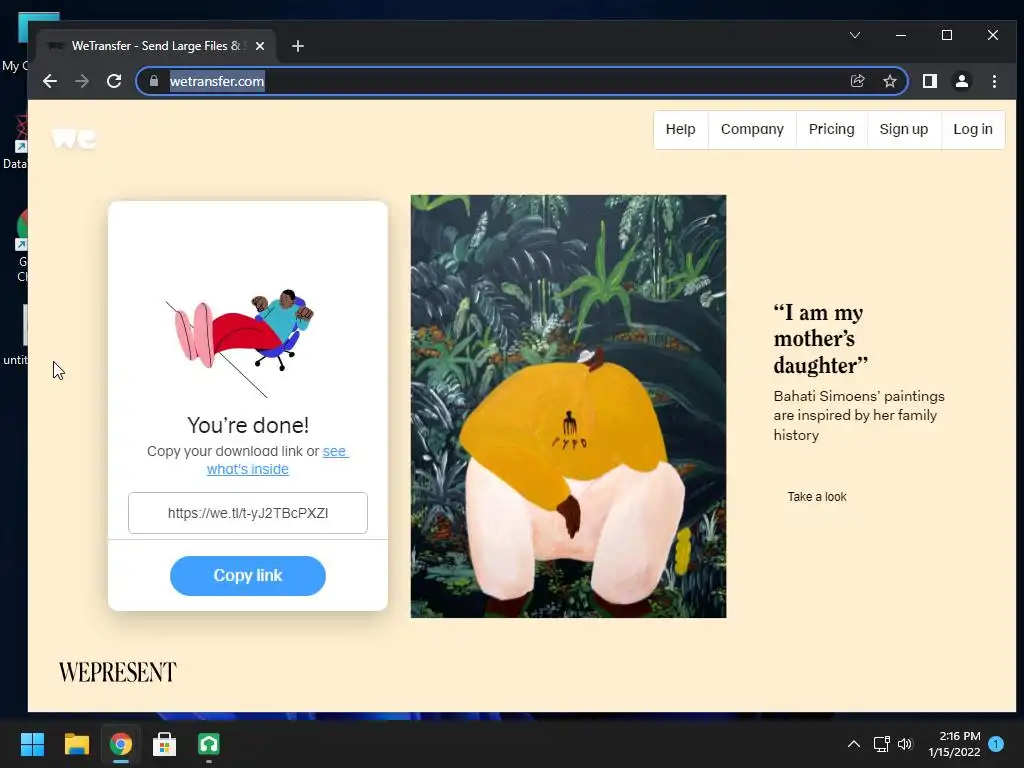This screenshot has width=1024, height=768.
Task: Click the browser forward arrow
Action: (82, 81)
